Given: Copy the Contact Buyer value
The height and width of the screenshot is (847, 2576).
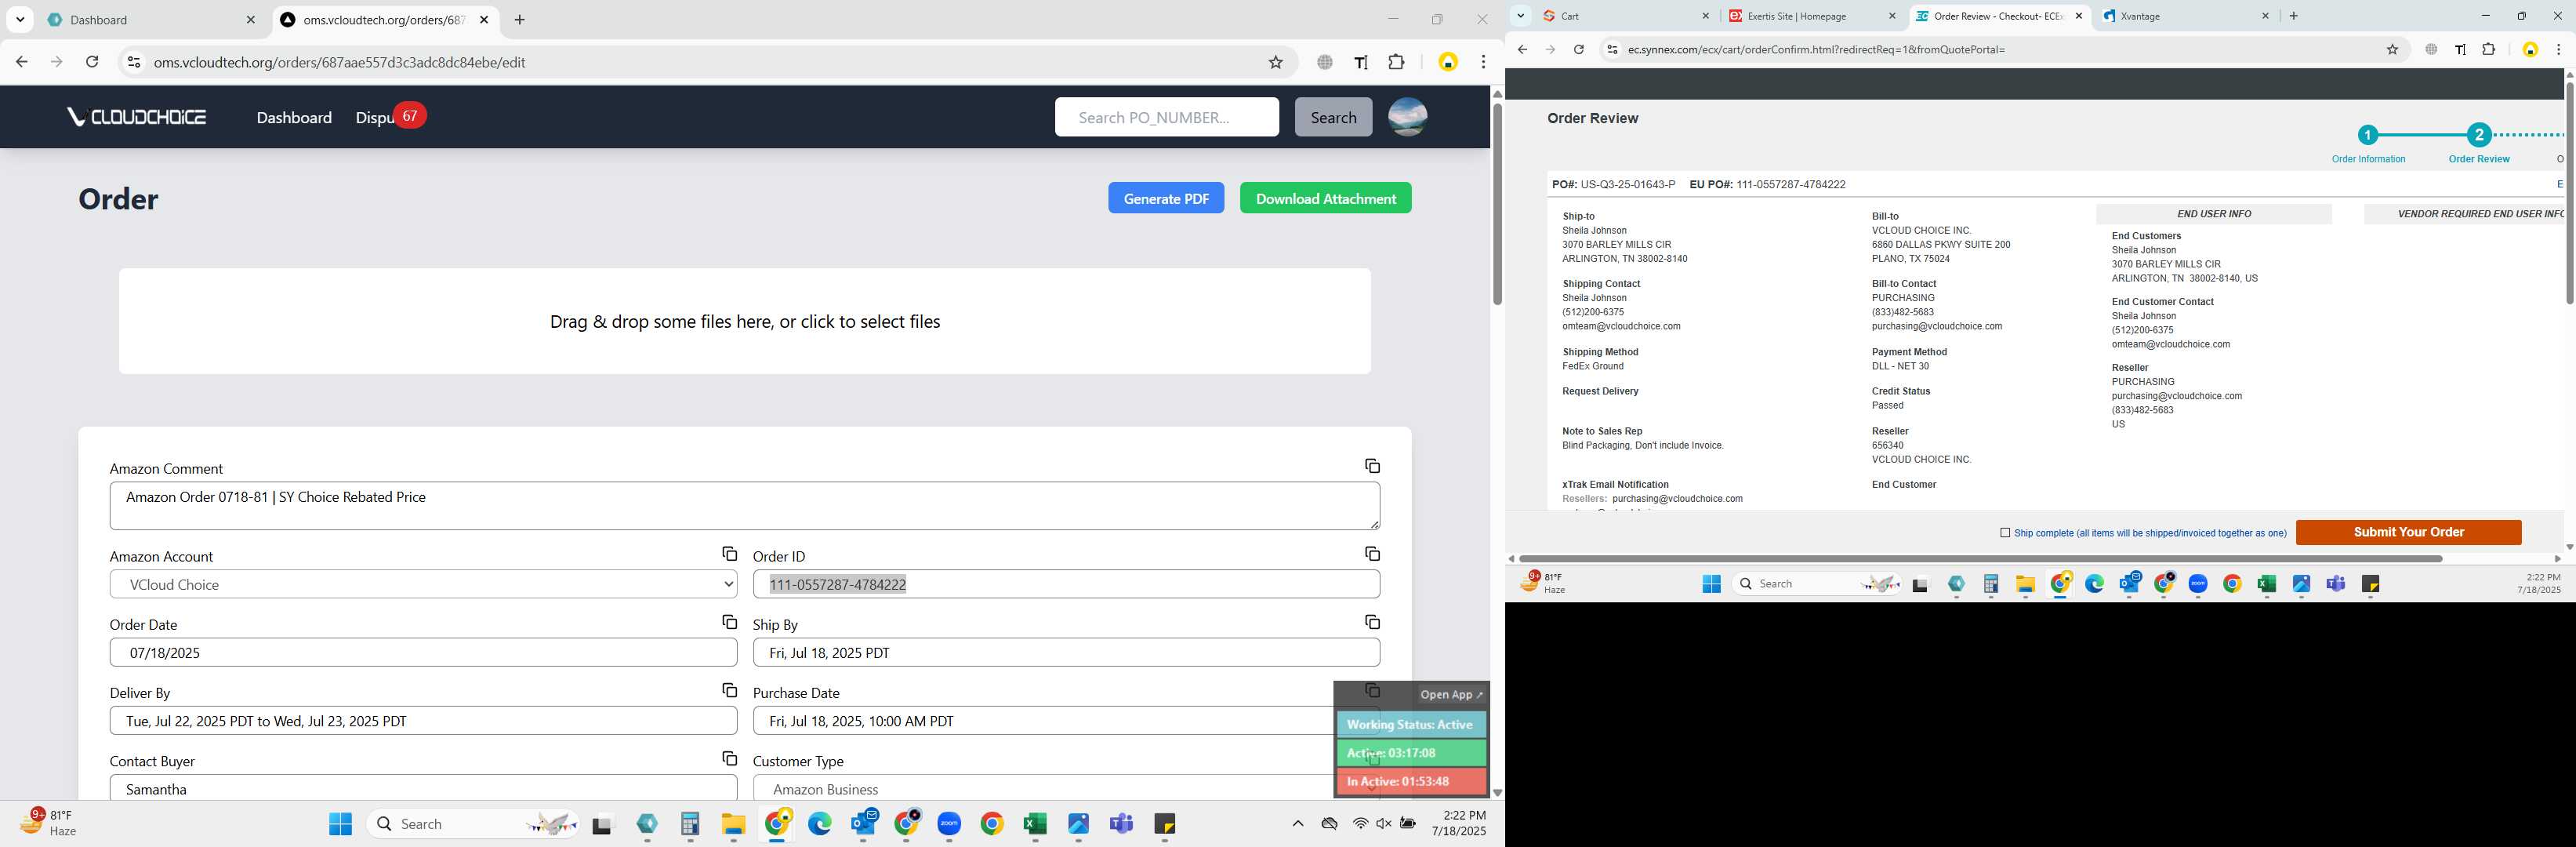Looking at the screenshot, I should point(729,759).
